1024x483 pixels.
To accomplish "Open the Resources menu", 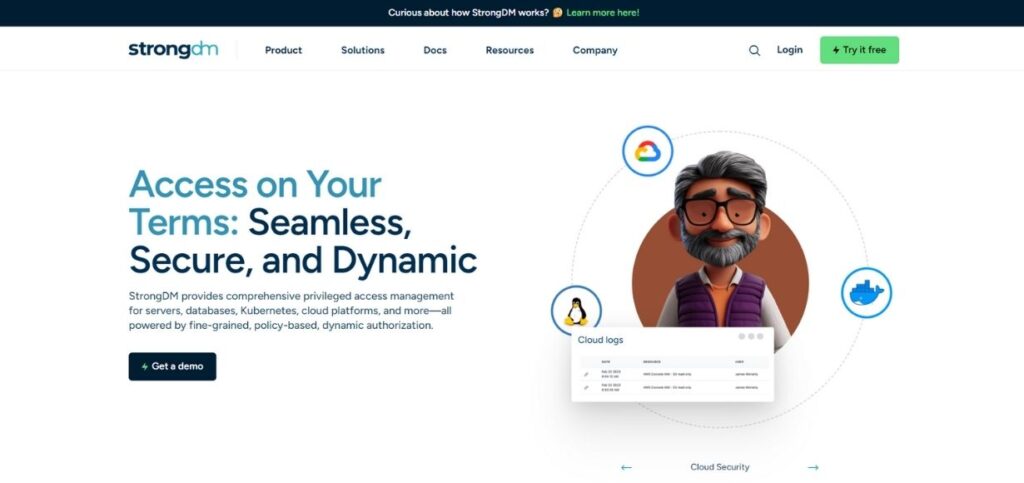I will click(x=509, y=50).
